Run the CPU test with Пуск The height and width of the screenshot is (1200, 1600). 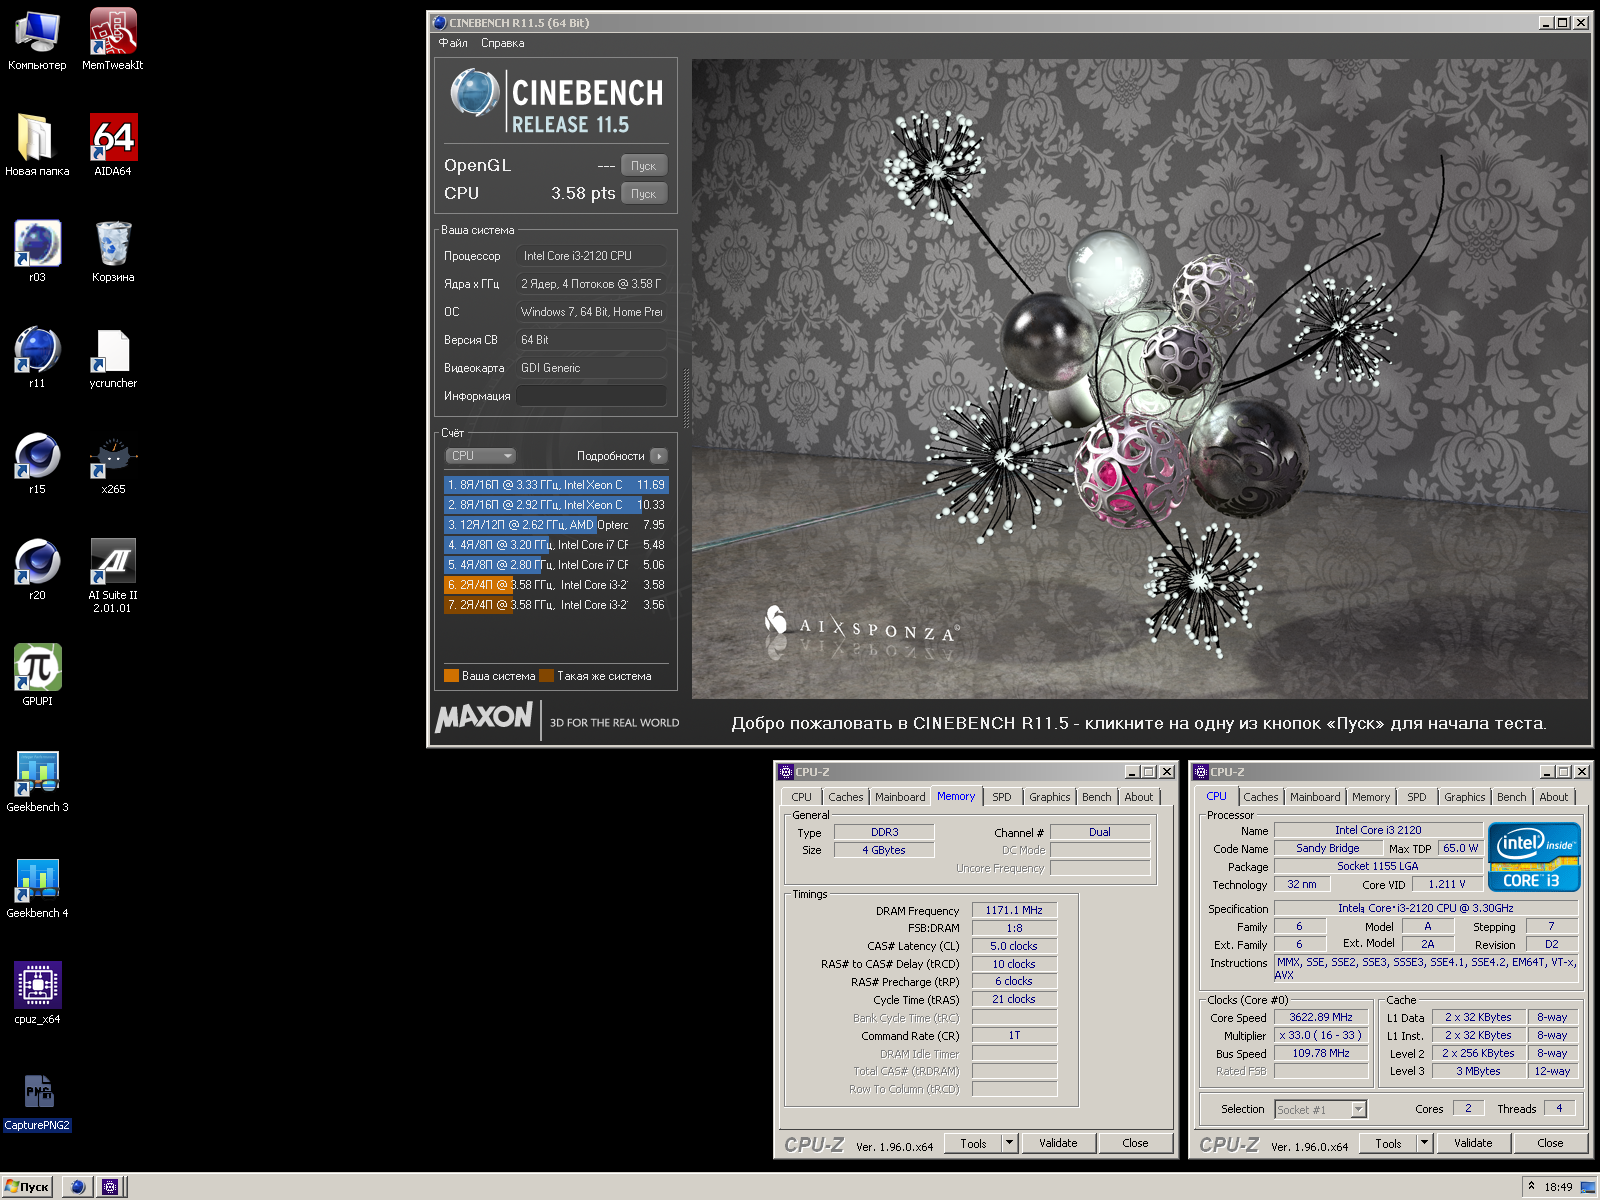tap(643, 194)
